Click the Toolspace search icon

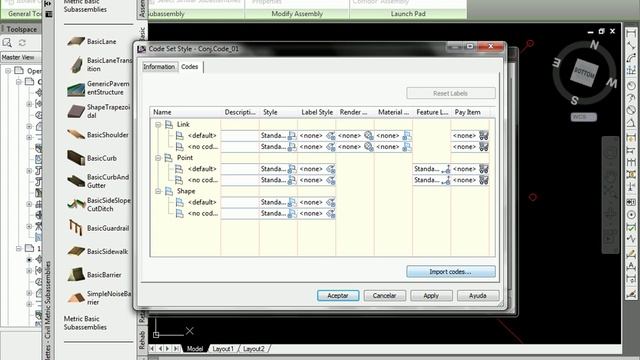7,42
